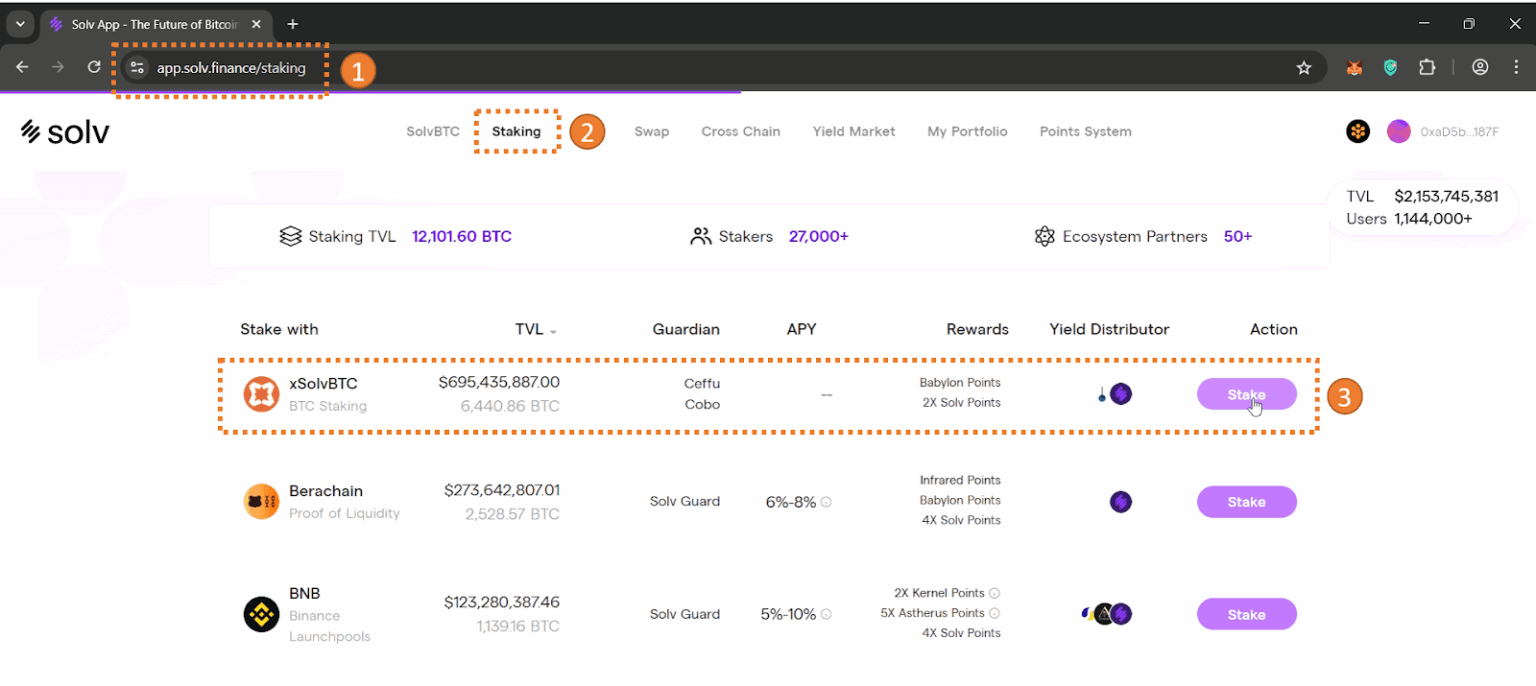Select the Solv App browser tab

click(x=154, y=24)
